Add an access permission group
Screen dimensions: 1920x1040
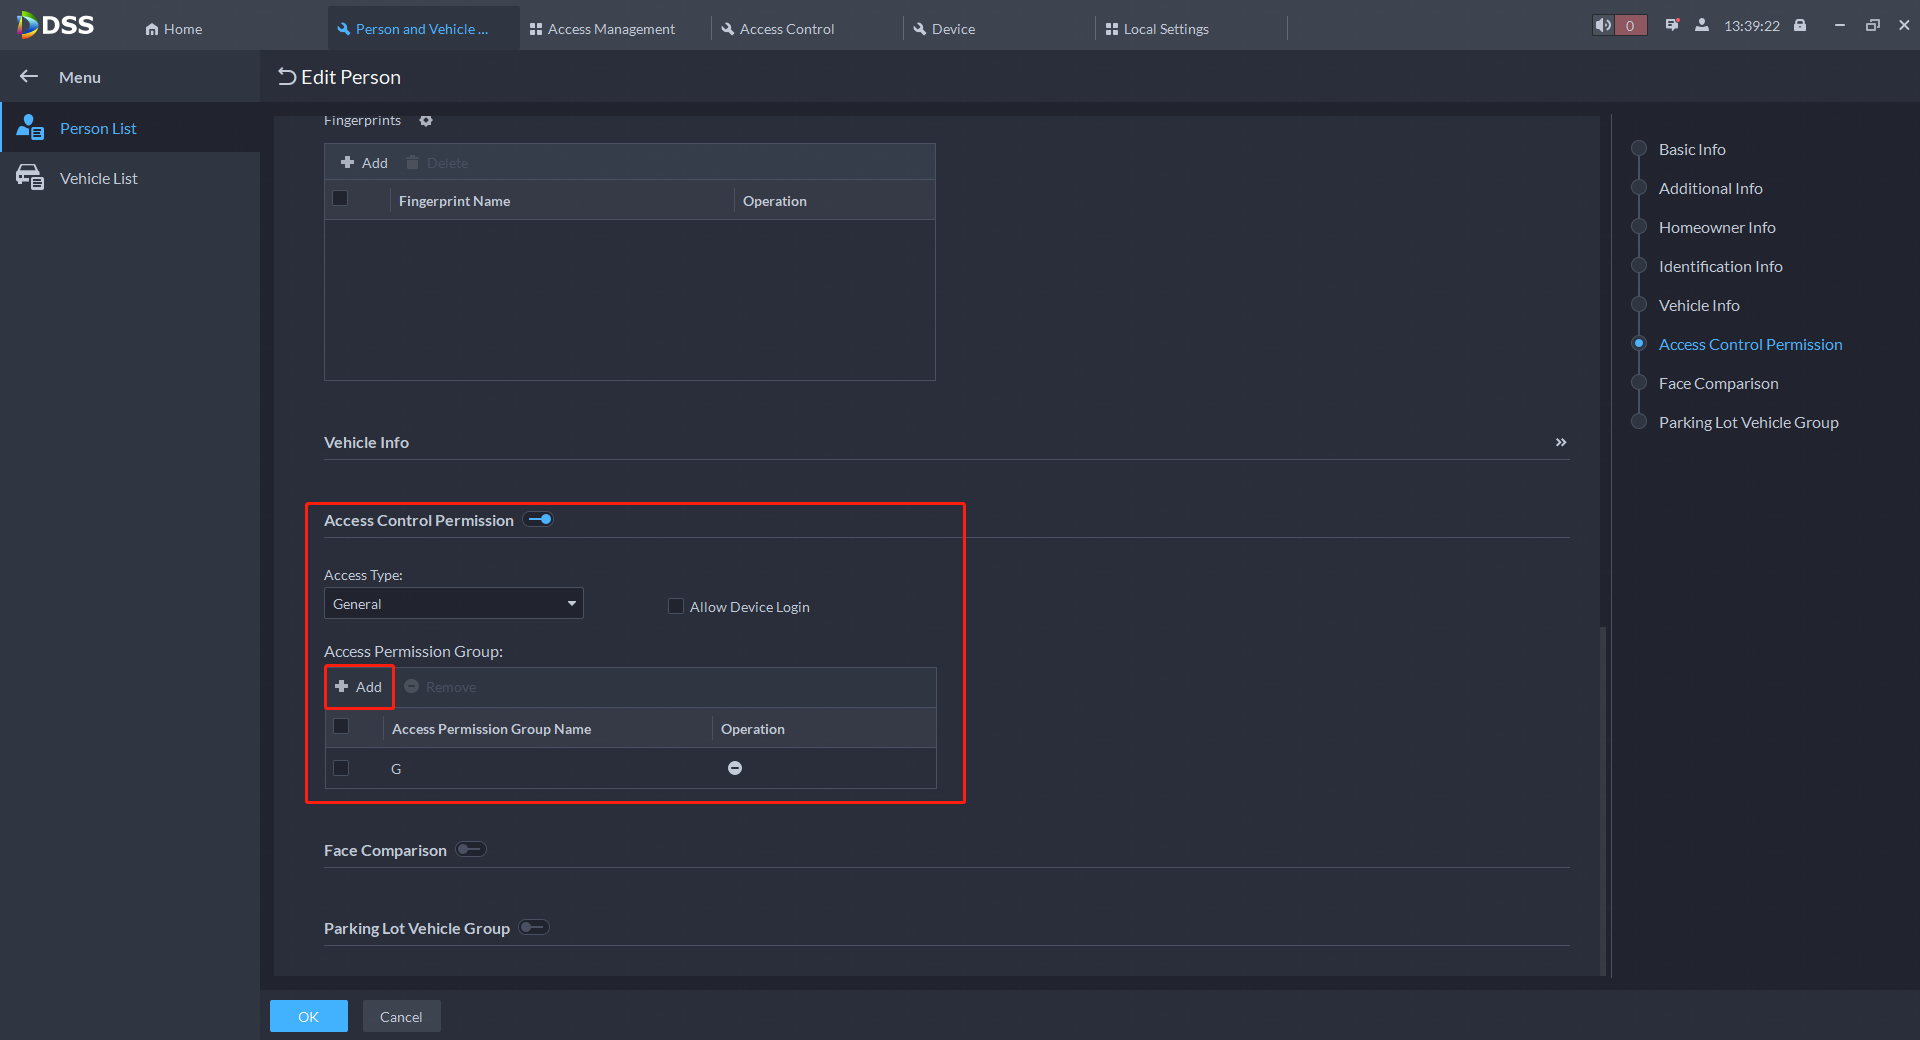(359, 687)
